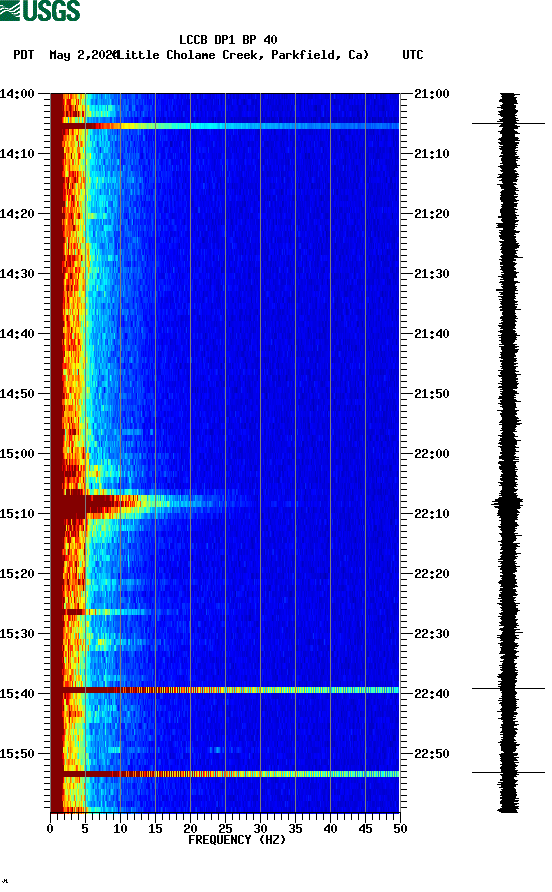Screen dimensions: 552x892
Task: Click the '0' frequency axis label
Action: pyautogui.click(x=50, y=829)
